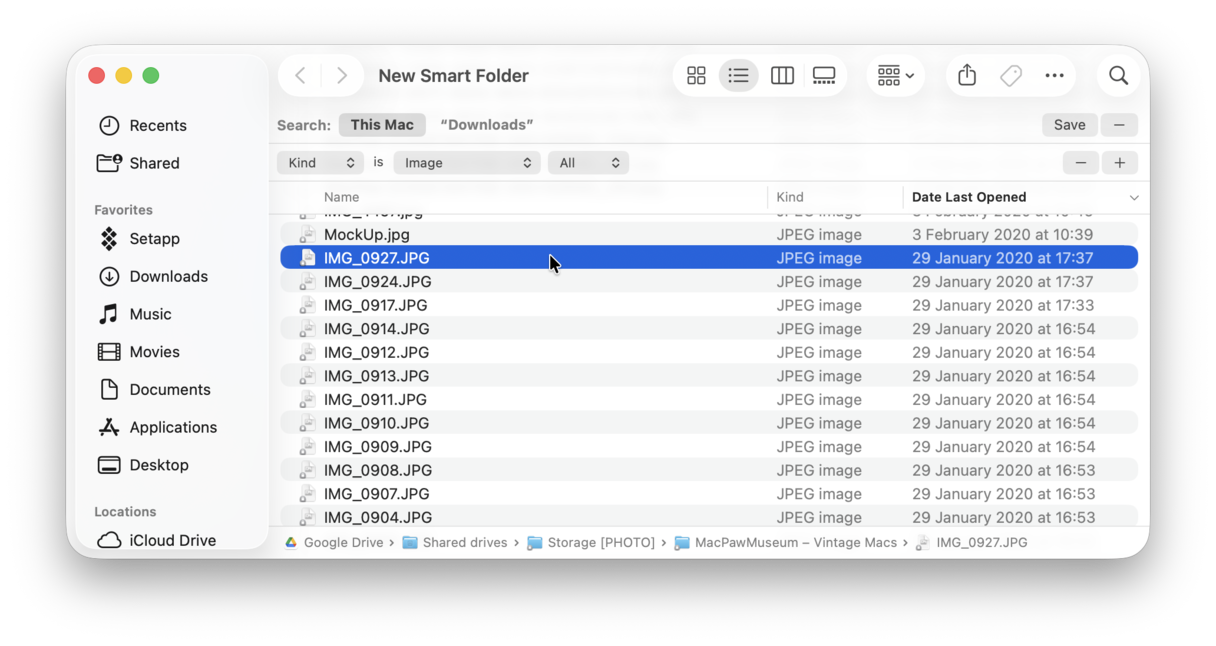The width and height of the screenshot is (1216, 646).
Task: Open the Kind filter dropdown
Action: click(320, 162)
